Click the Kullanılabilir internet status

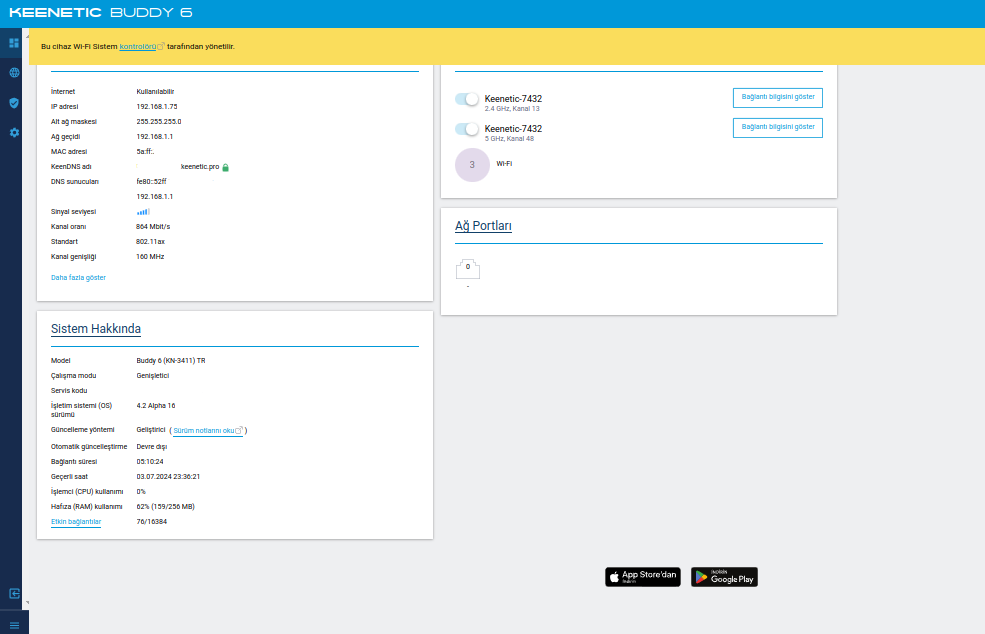[155, 92]
